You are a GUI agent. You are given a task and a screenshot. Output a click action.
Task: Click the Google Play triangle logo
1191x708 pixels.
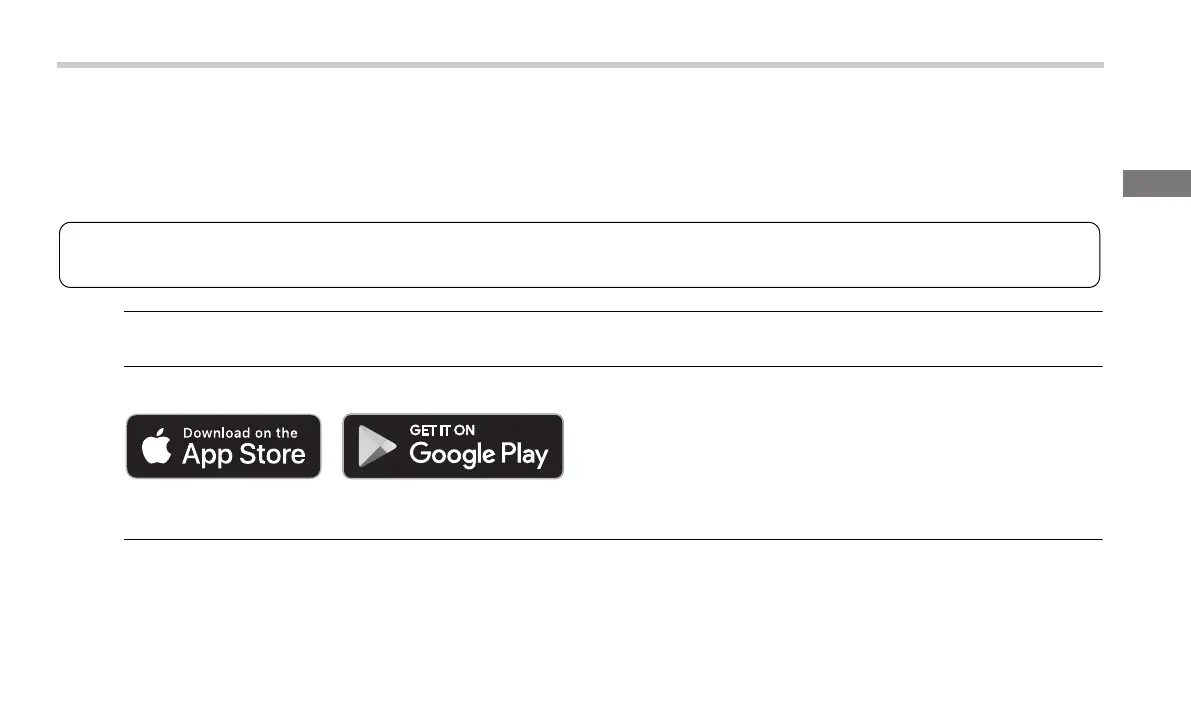point(375,446)
